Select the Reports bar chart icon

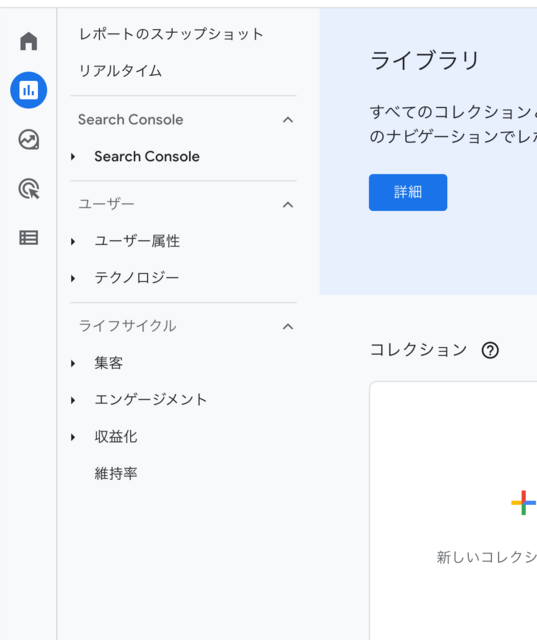(x=29, y=90)
